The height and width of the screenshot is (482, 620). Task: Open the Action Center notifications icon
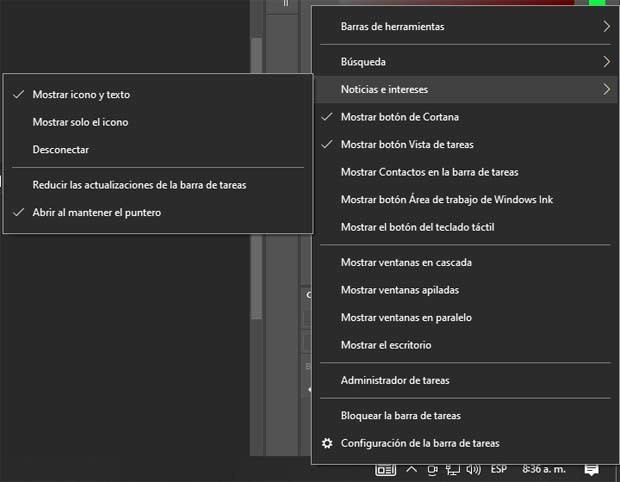[x=591, y=470]
